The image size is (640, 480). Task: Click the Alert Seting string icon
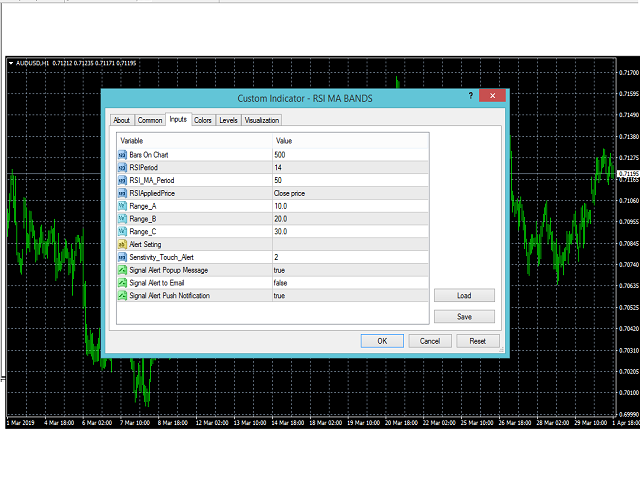[x=123, y=244]
